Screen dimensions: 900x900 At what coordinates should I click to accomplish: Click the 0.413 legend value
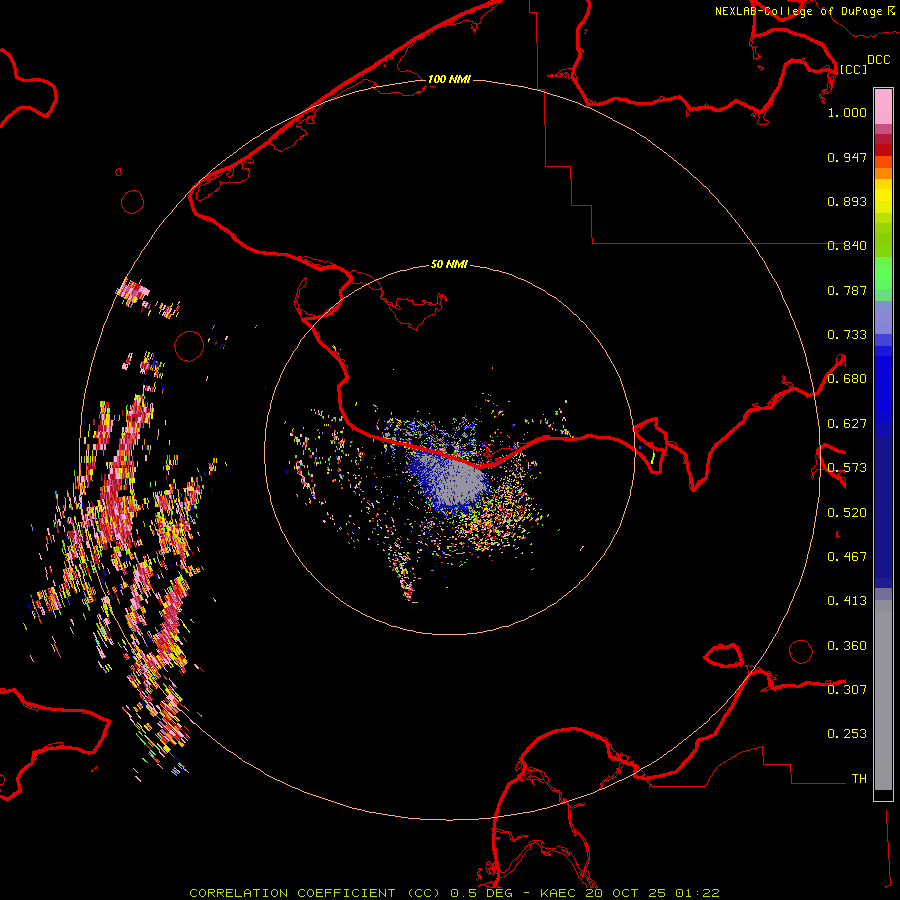click(847, 601)
